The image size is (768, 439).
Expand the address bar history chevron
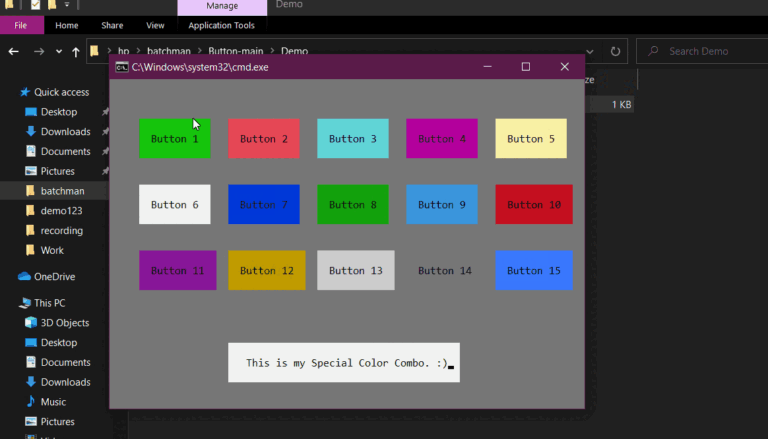[590, 51]
